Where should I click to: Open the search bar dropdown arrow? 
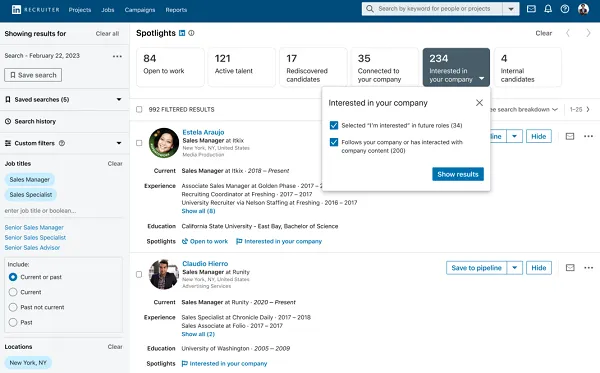(x=511, y=9)
